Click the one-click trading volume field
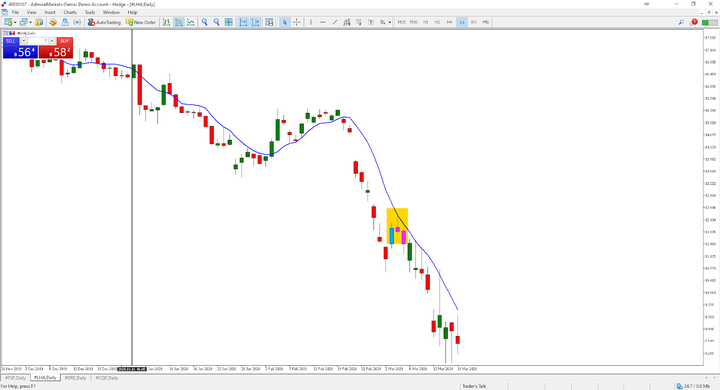Viewport: 720px width, 390px height. (38, 41)
